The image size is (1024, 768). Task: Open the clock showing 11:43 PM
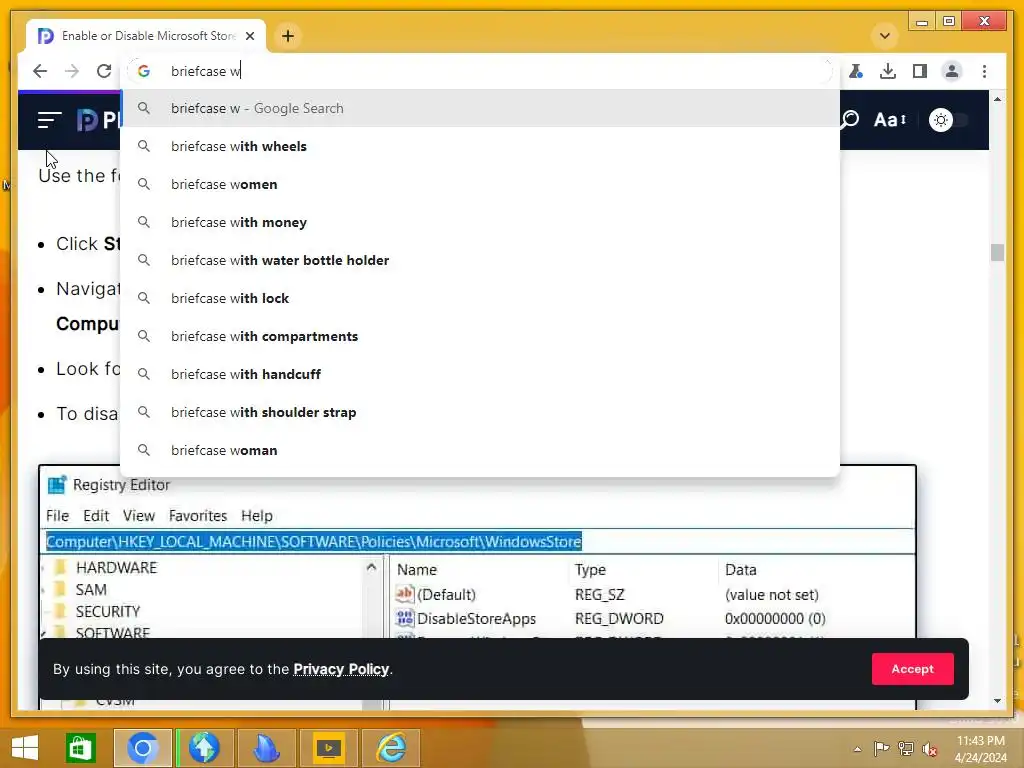981,749
